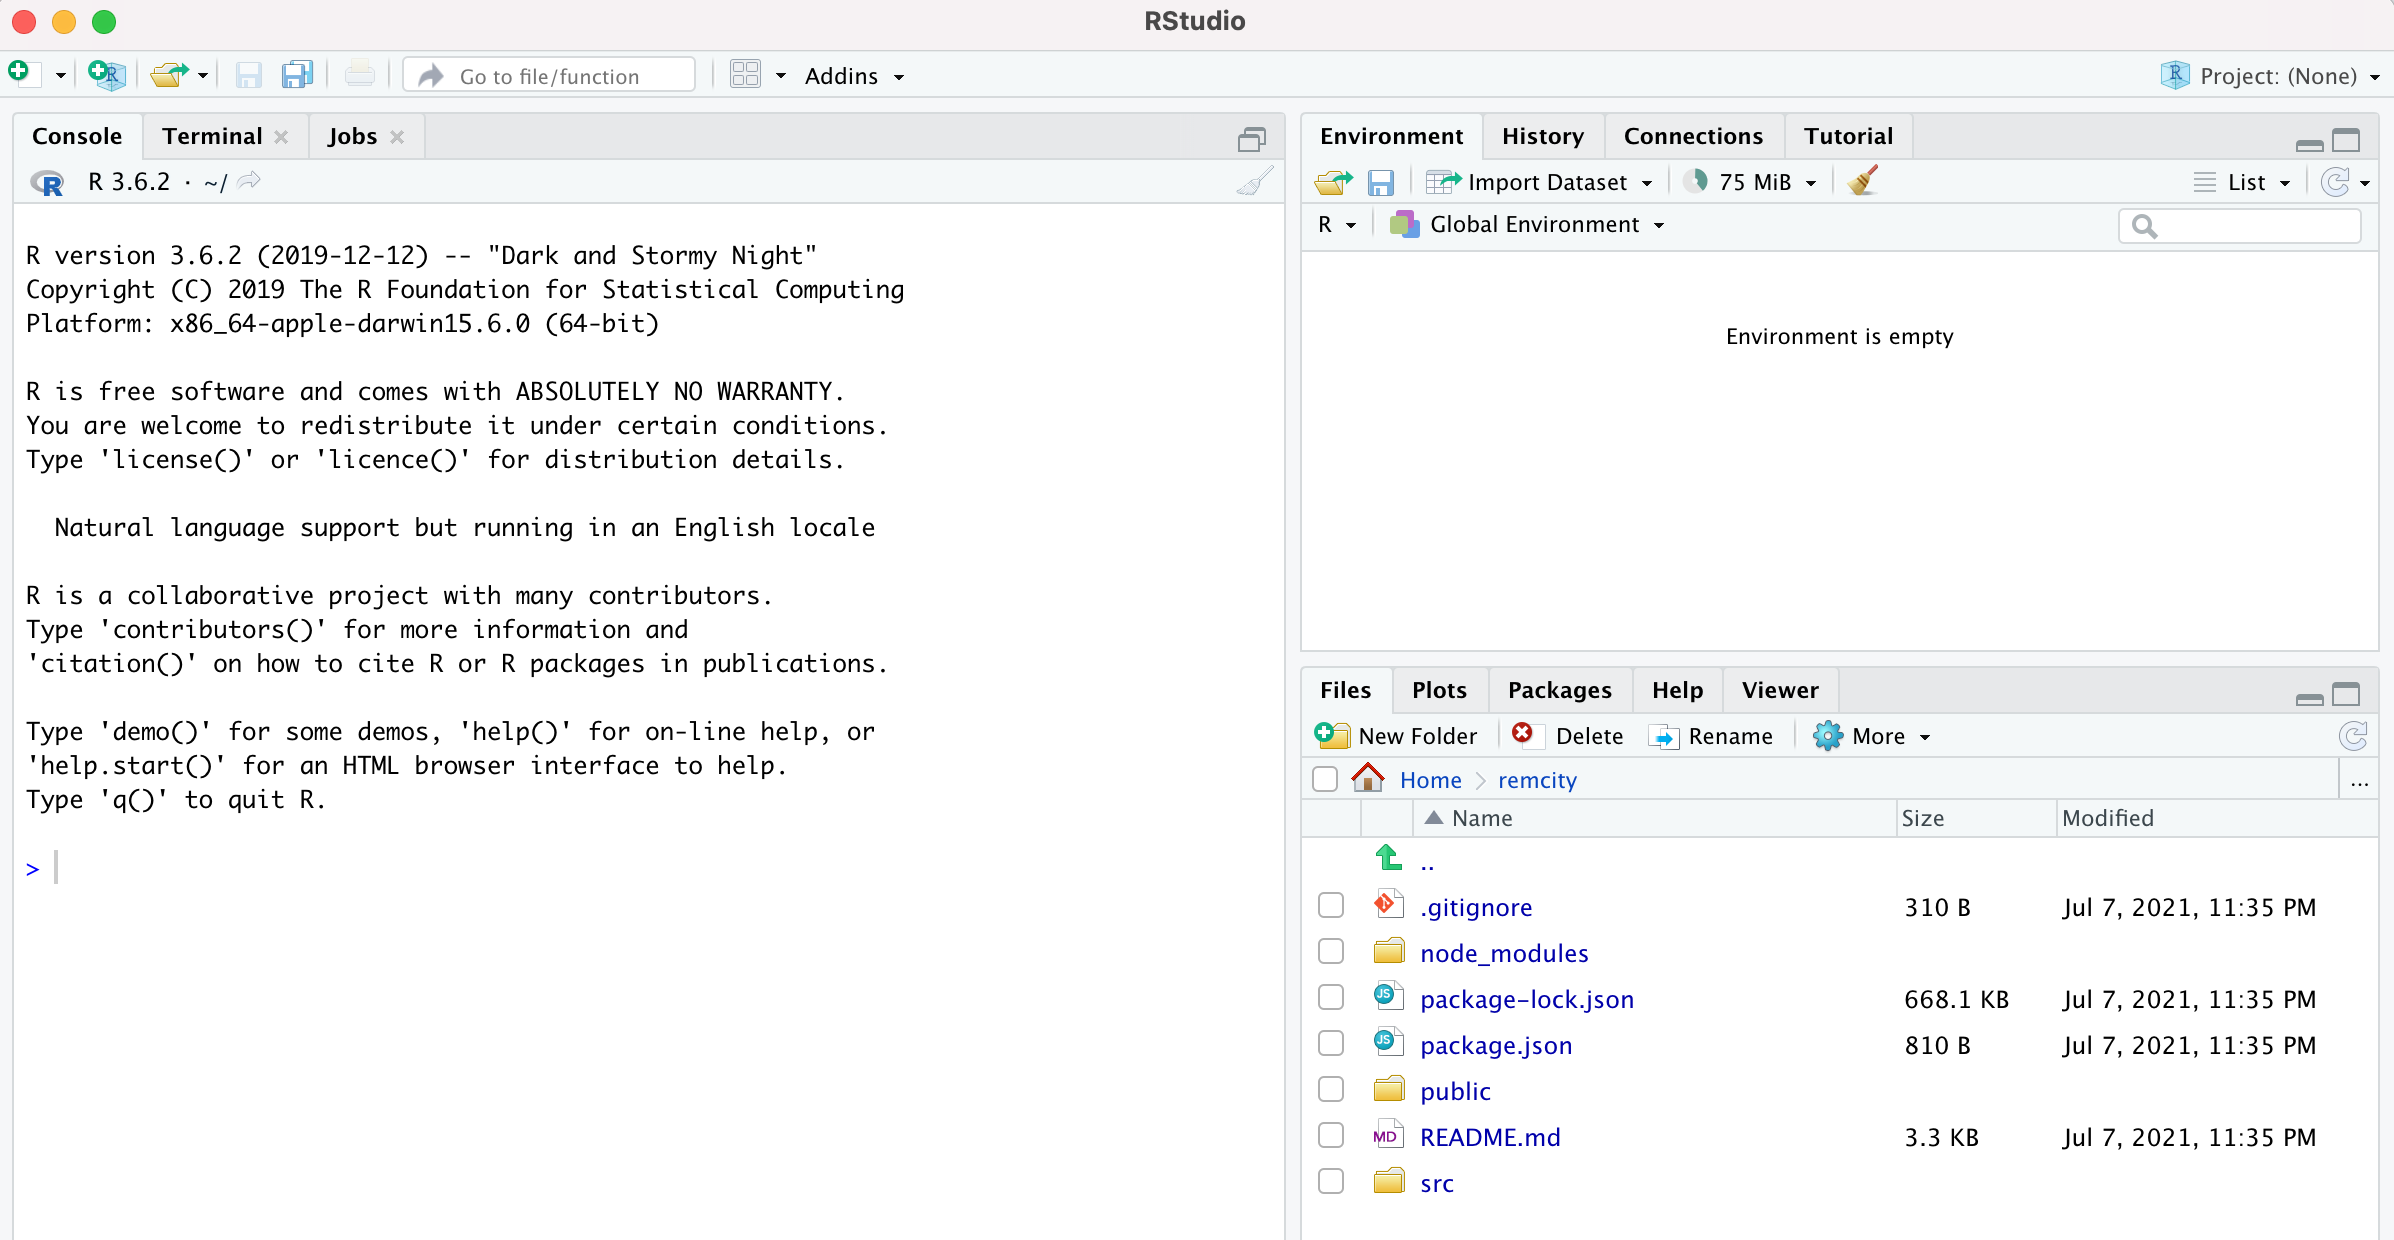Check the box next to .gitignore

tap(1331, 906)
